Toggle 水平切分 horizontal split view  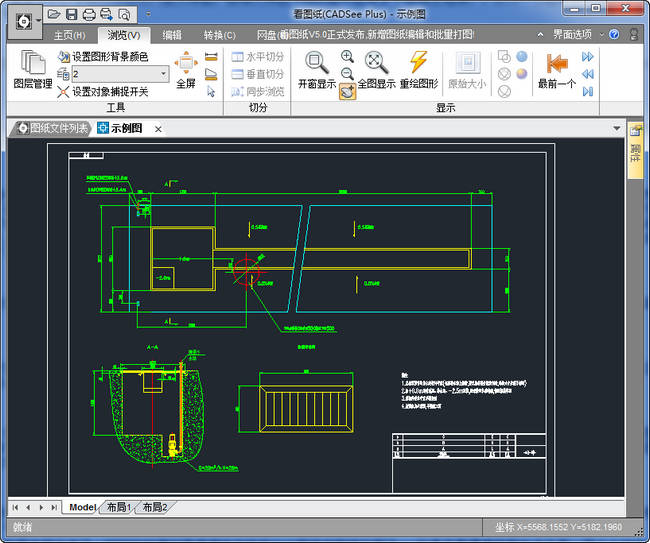coord(258,57)
